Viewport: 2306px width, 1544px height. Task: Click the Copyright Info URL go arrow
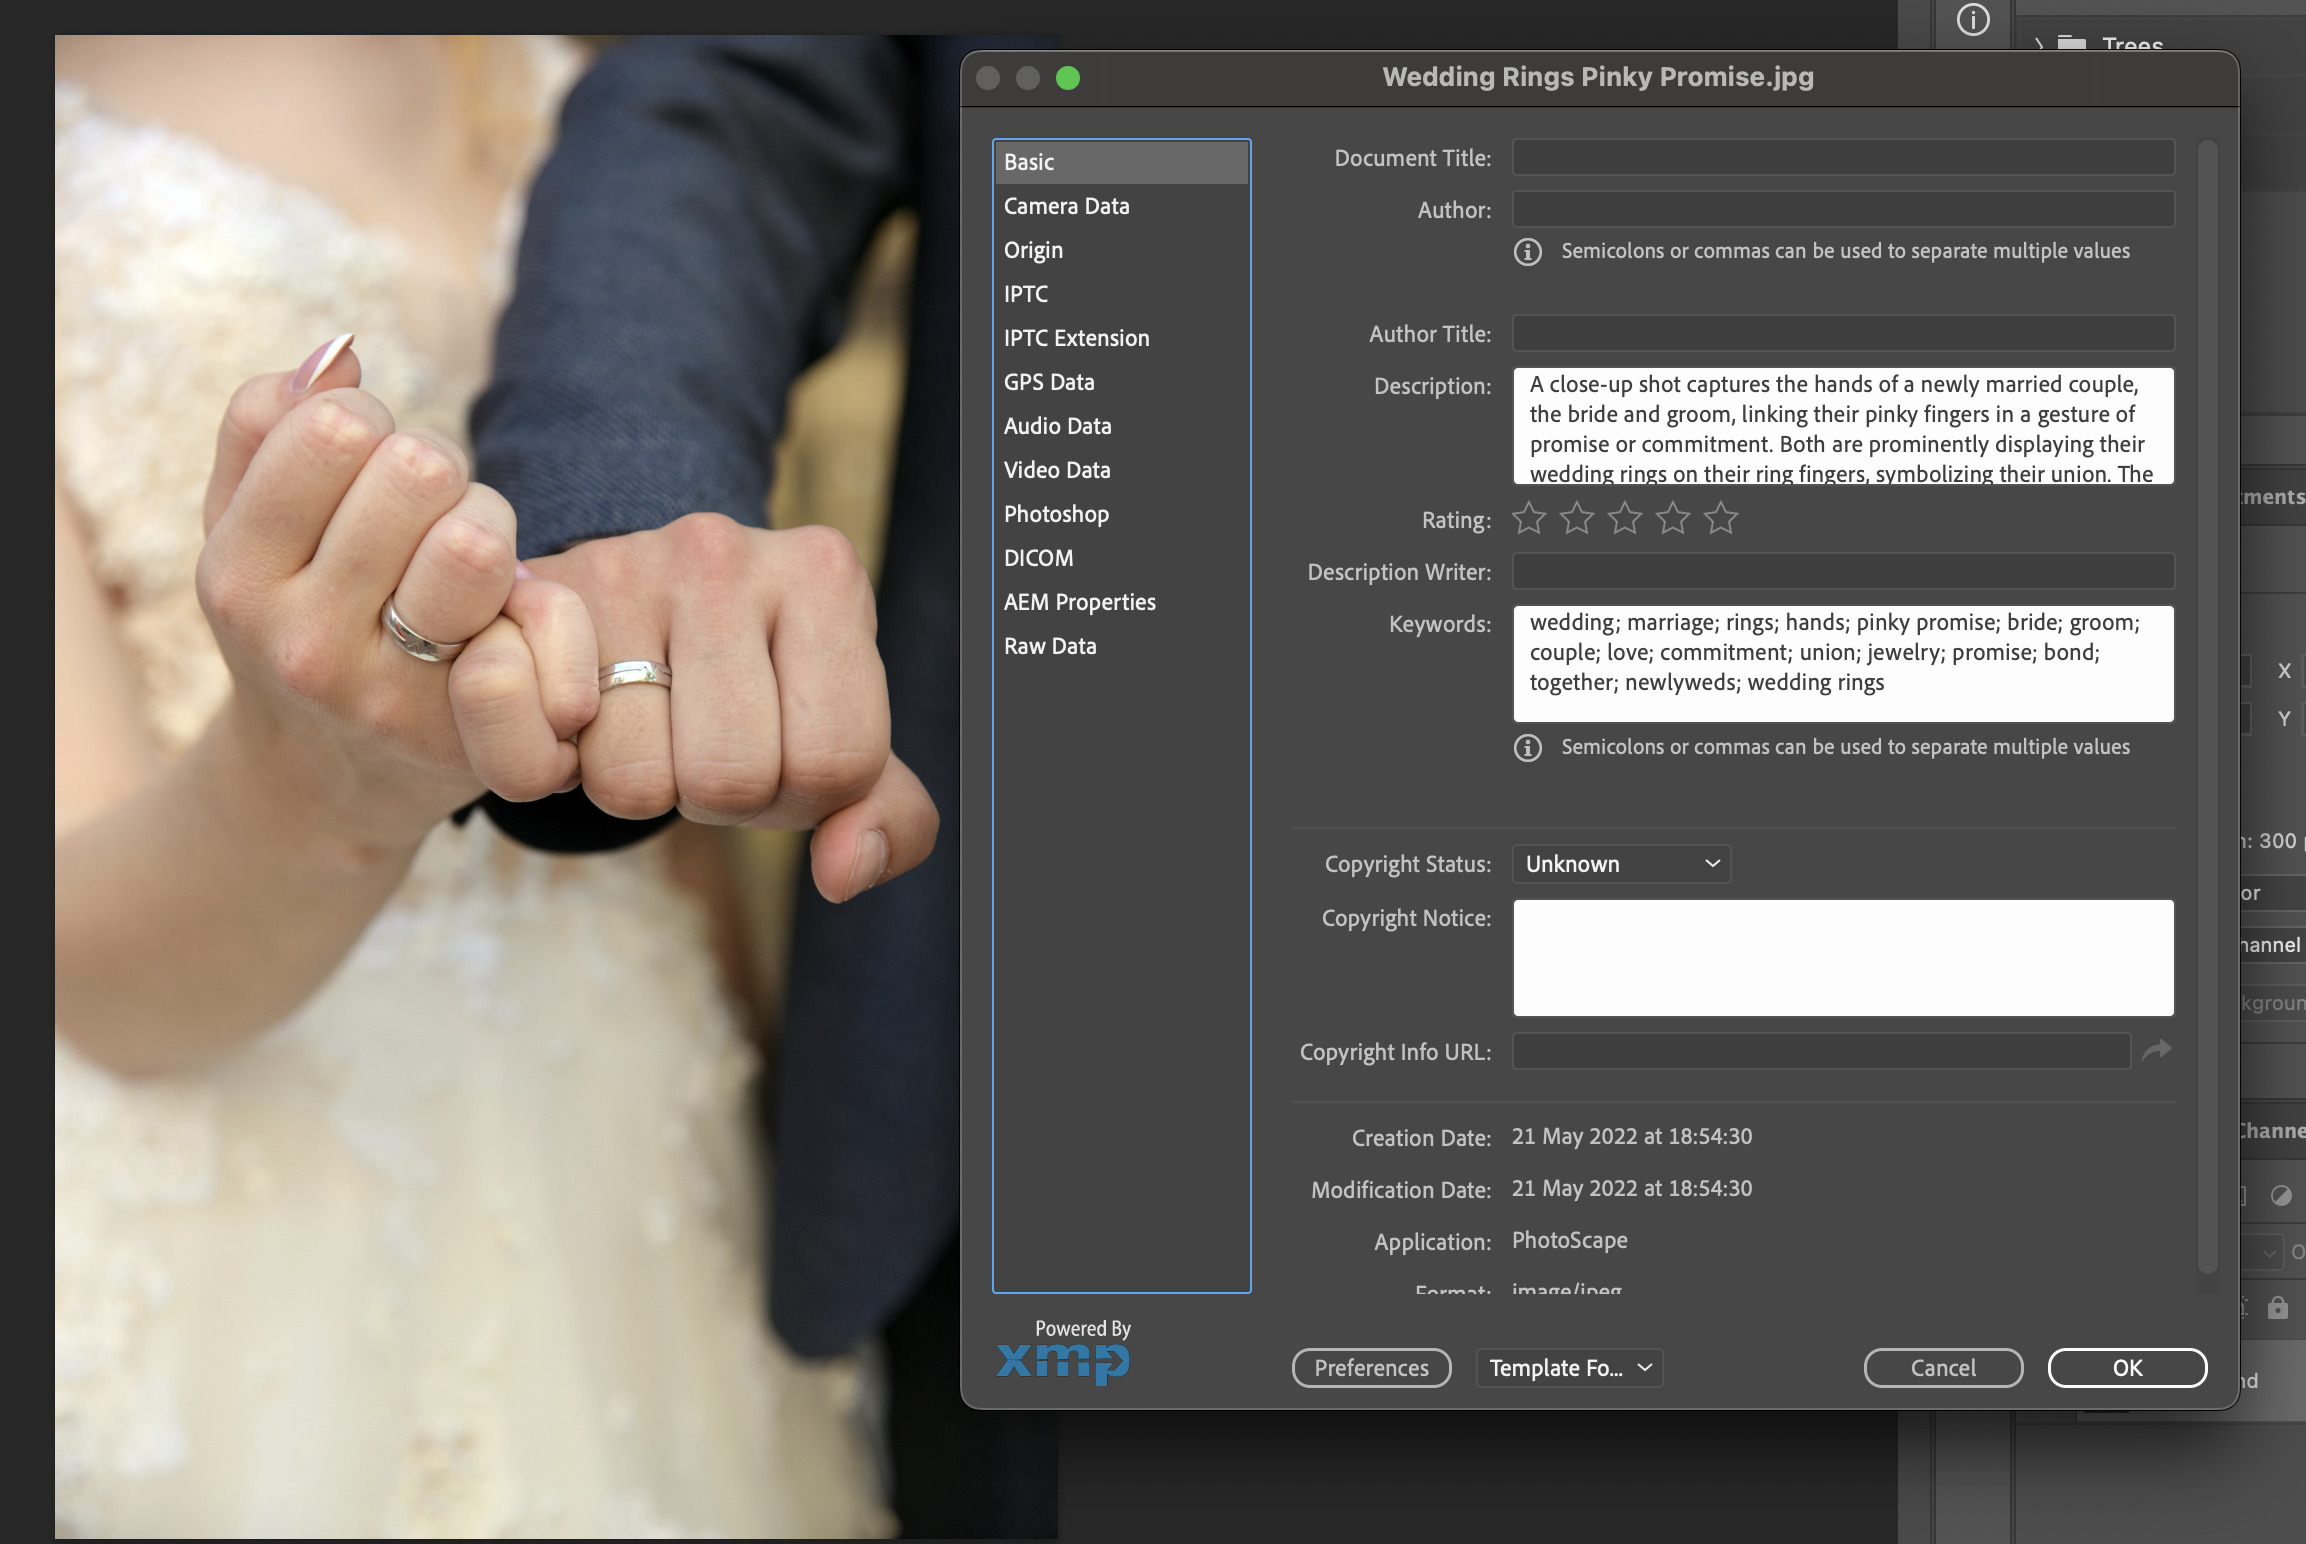coord(2156,1050)
